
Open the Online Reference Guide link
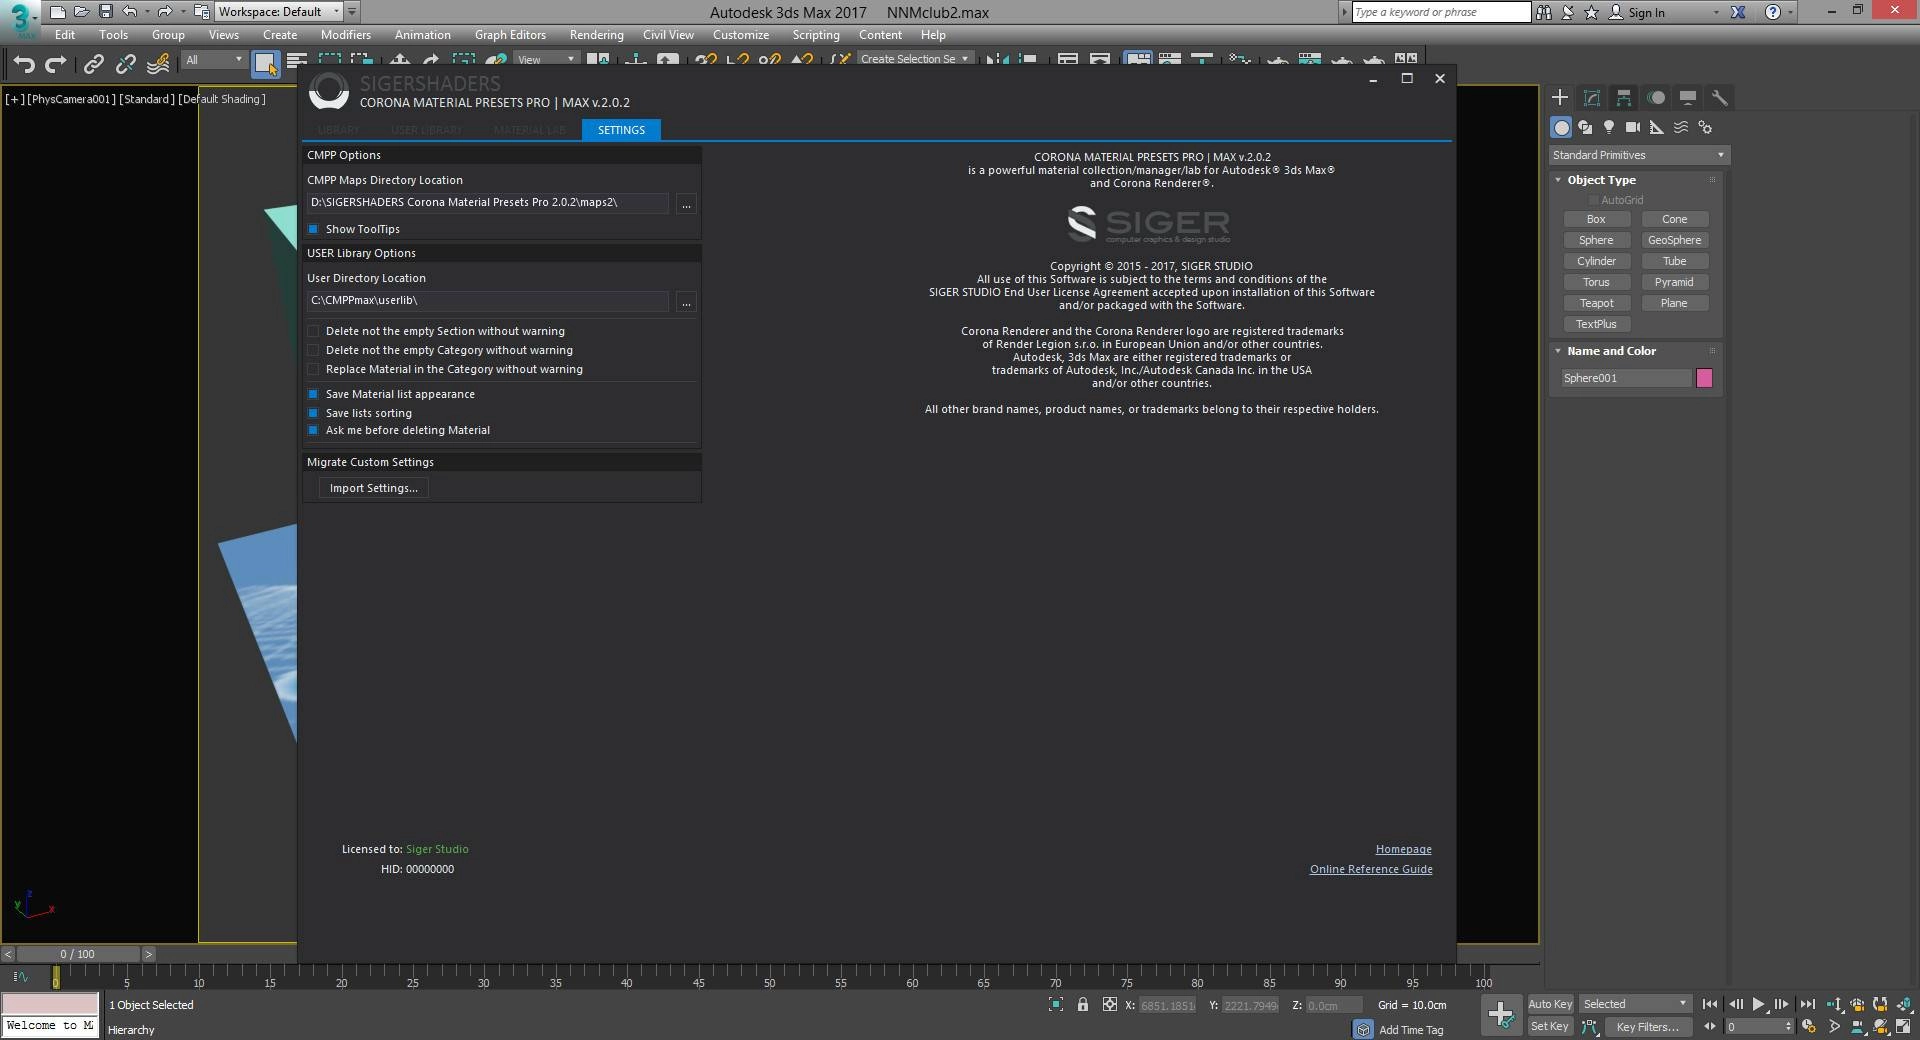click(x=1371, y=869)
